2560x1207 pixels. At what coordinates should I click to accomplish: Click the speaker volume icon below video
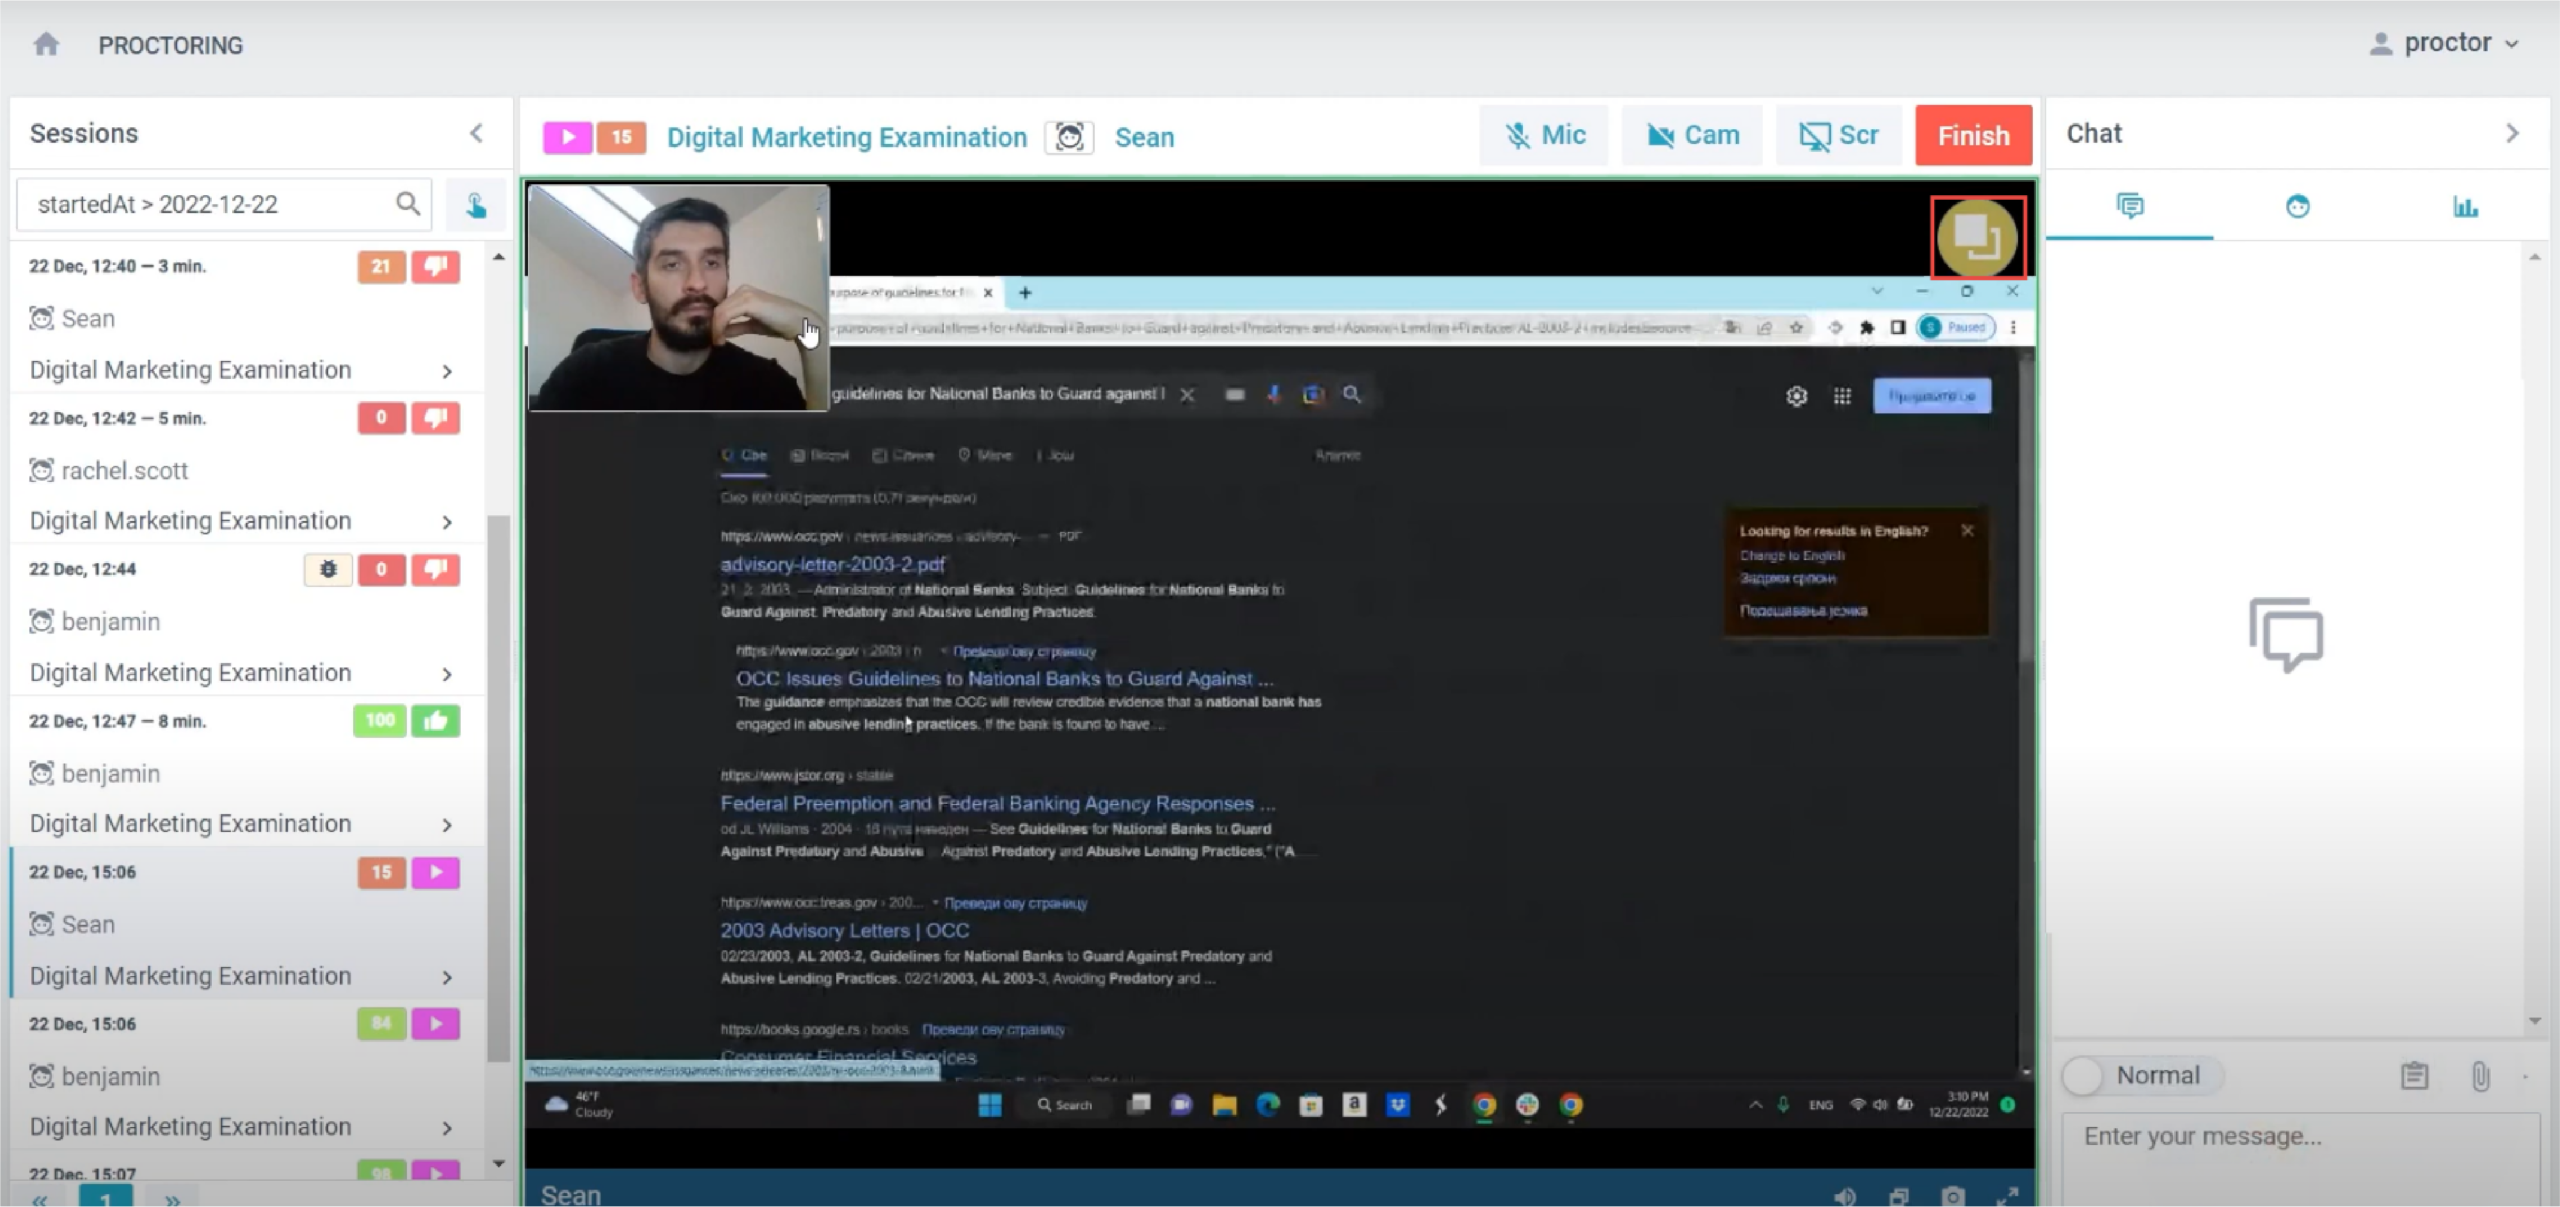[x=1844, y=1195]
